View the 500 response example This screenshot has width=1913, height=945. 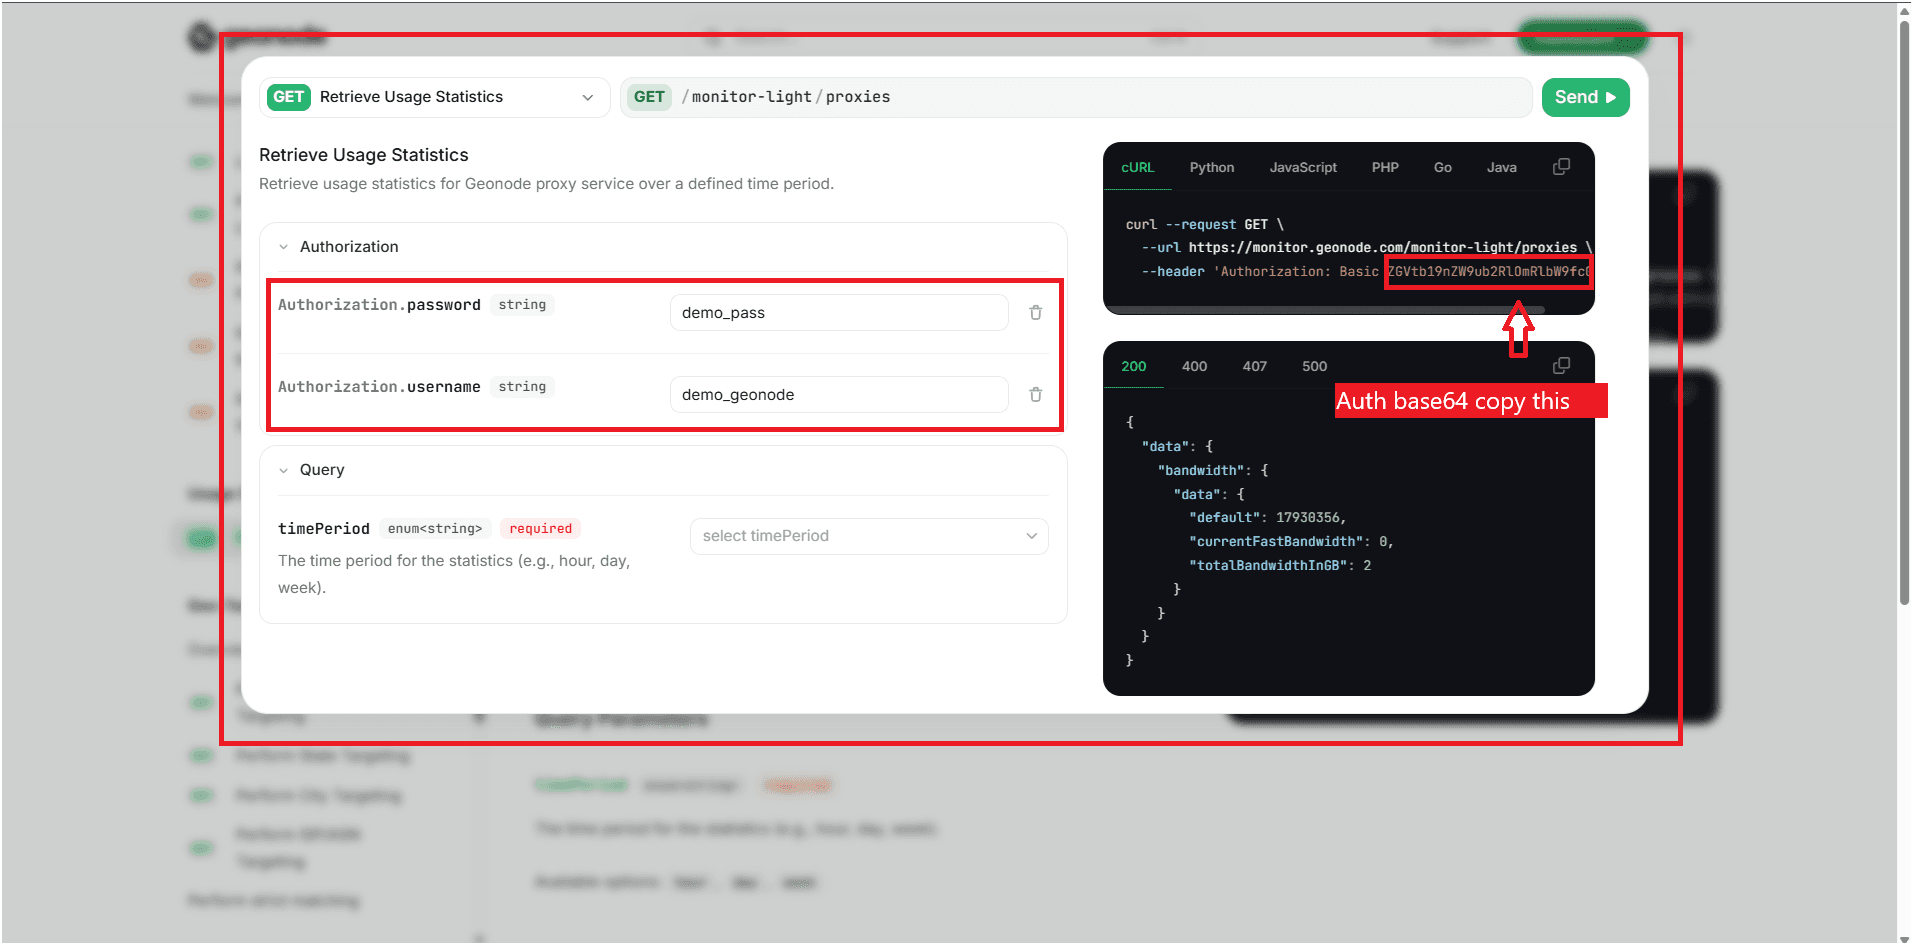click(1314, 366)
